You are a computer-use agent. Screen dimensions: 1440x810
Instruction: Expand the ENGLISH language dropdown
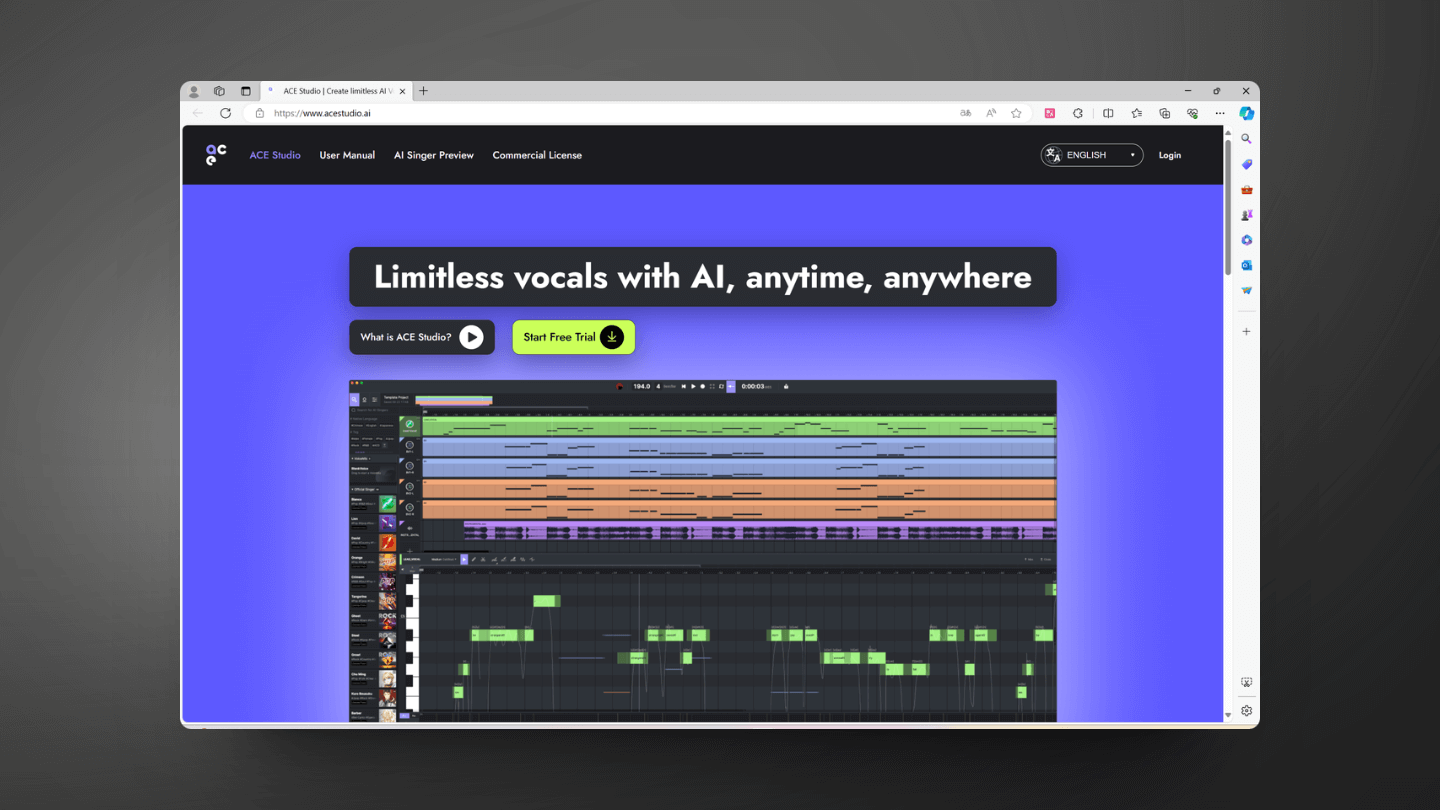click(x=1092, y=155)
